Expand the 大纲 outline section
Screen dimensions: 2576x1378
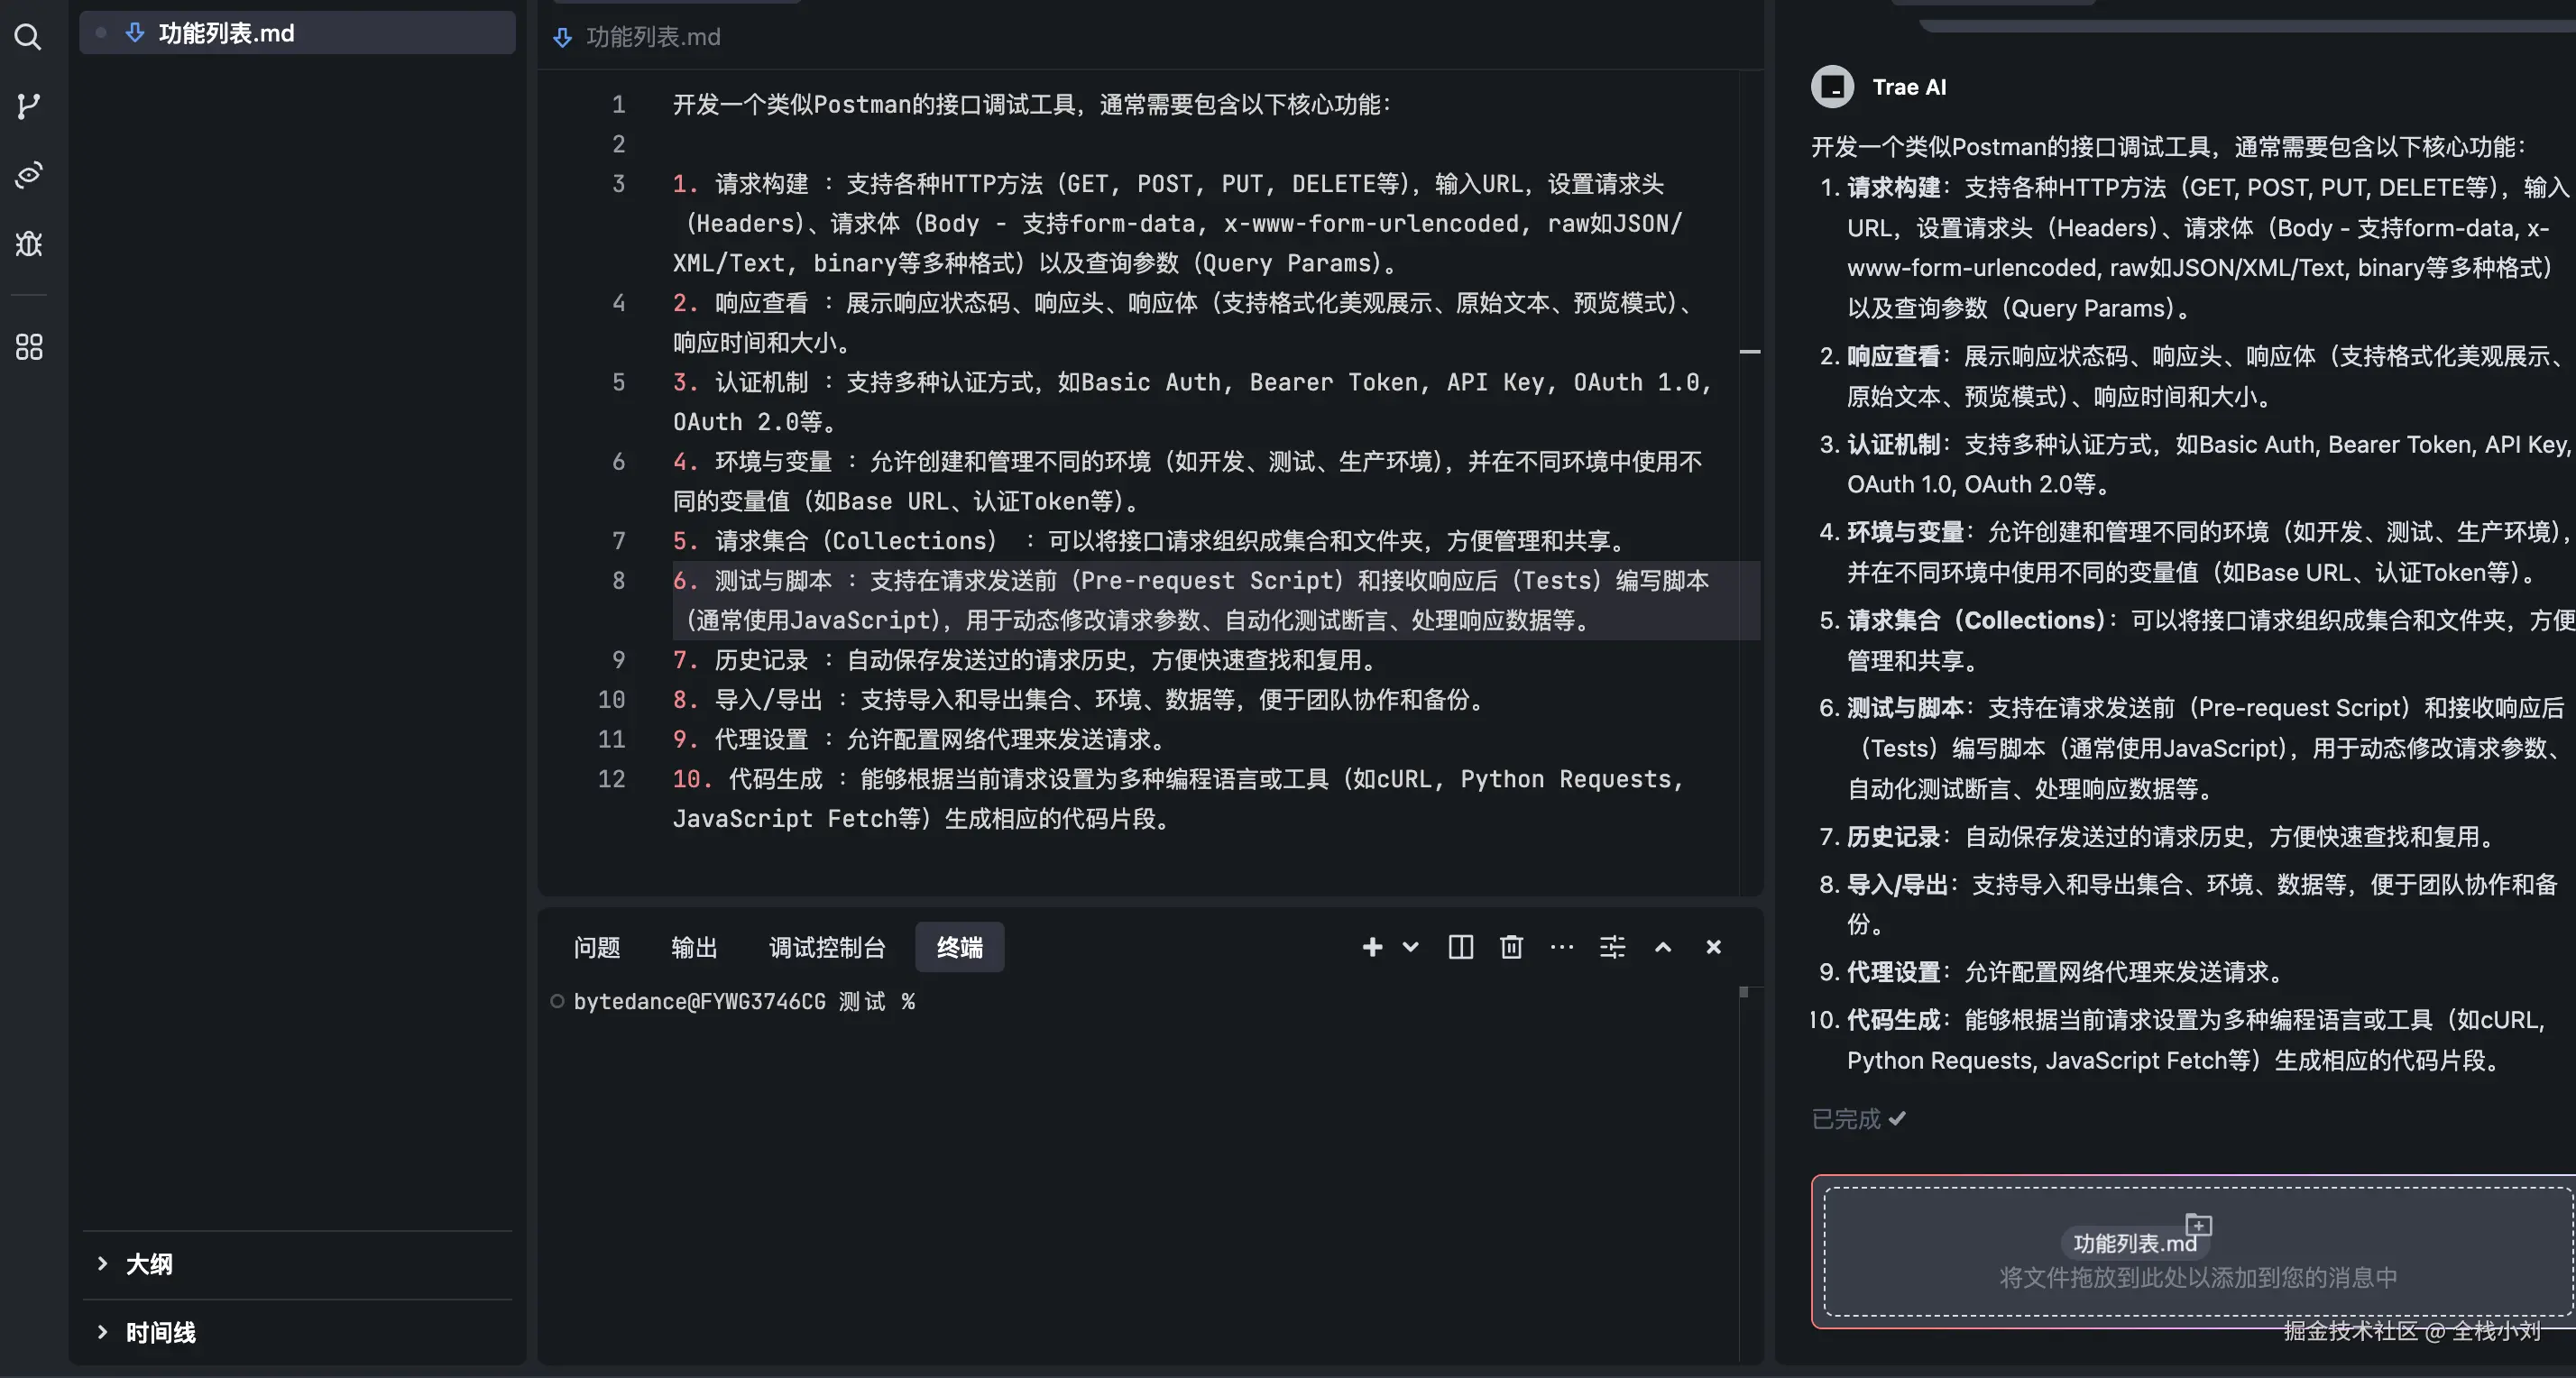pos(148,1264)
